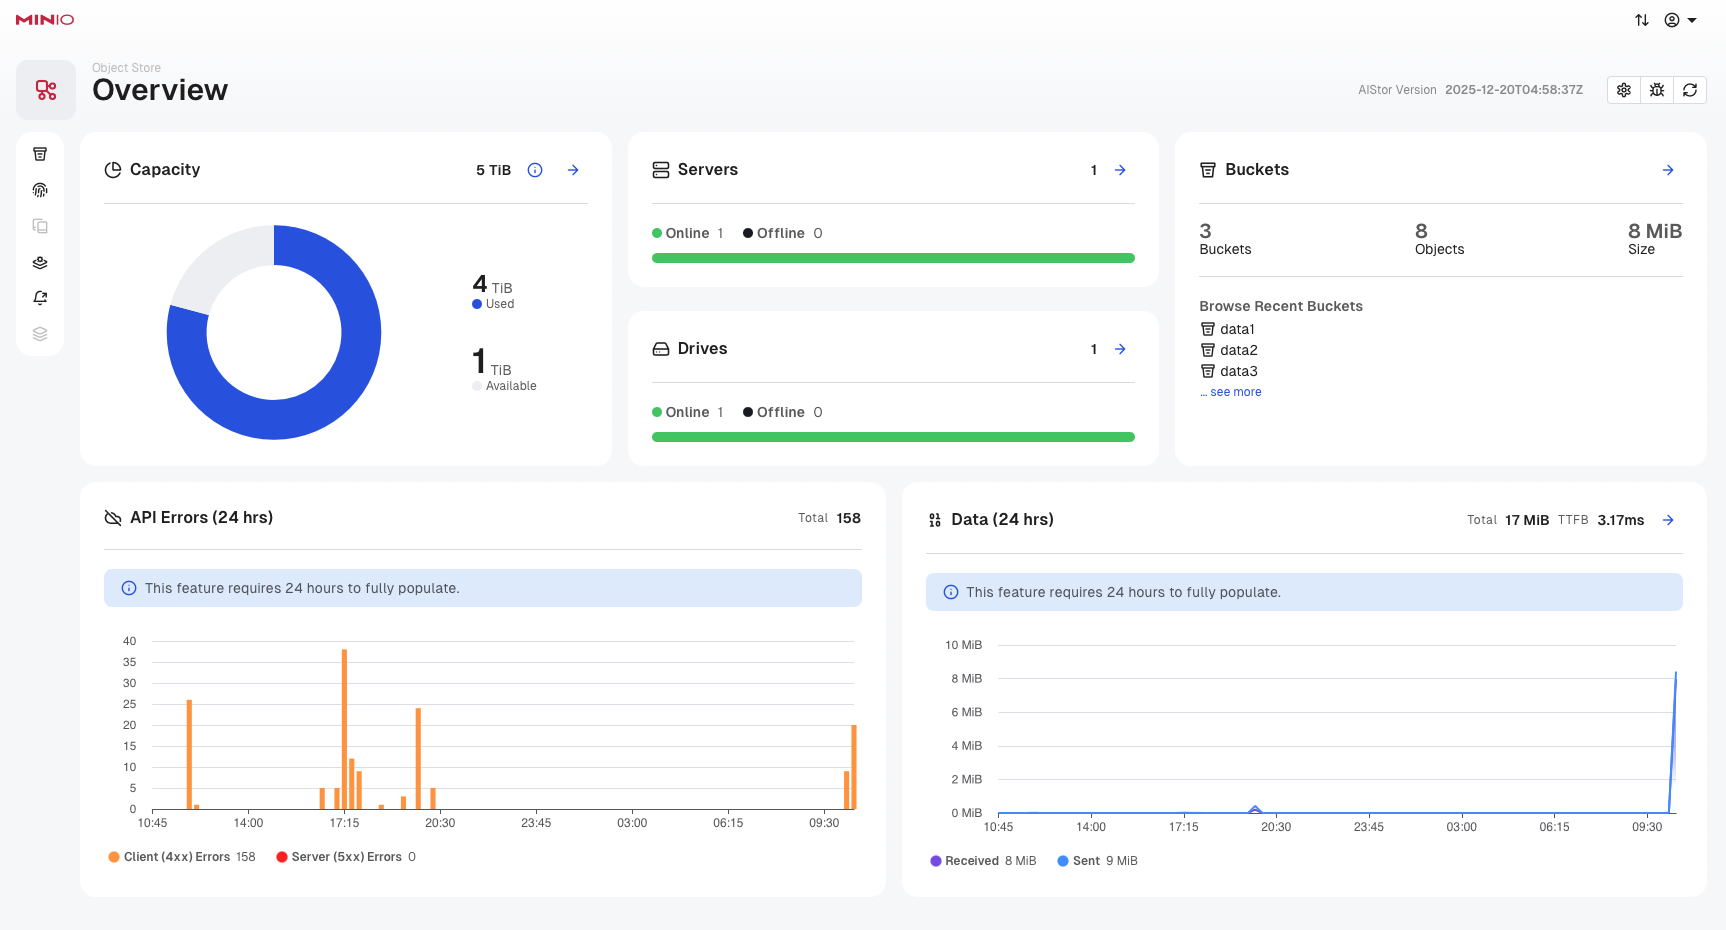Viewport: 1726px width, 930px height.
Task: Click the bell notification icon in the sidebar
Action: tap(40, 298)
